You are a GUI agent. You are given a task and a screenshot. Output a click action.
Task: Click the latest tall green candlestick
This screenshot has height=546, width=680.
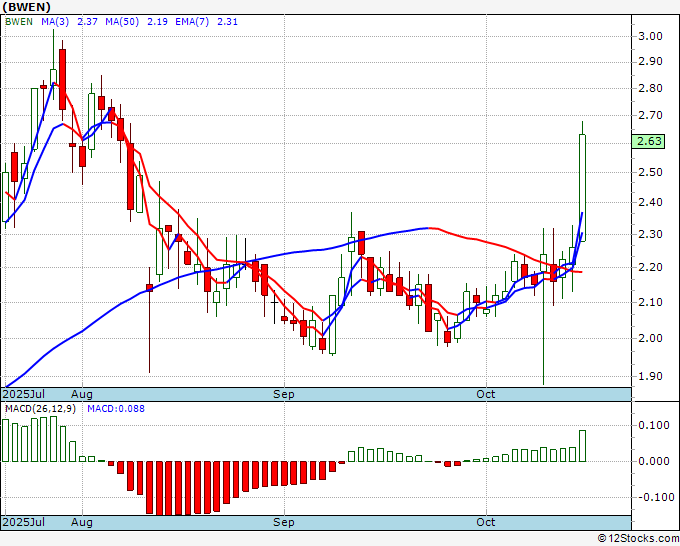582,187
